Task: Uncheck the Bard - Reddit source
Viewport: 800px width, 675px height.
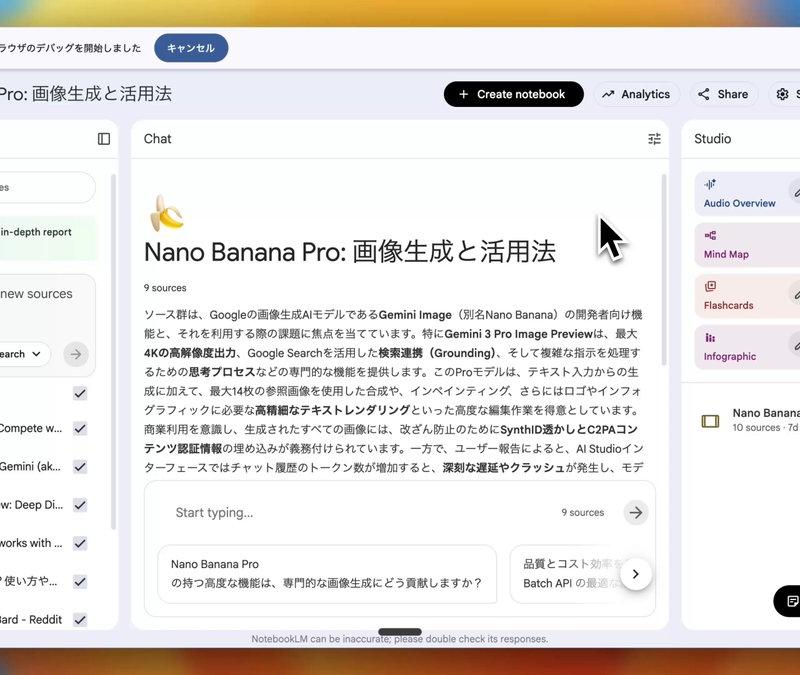Action: [x=80, y=620]
